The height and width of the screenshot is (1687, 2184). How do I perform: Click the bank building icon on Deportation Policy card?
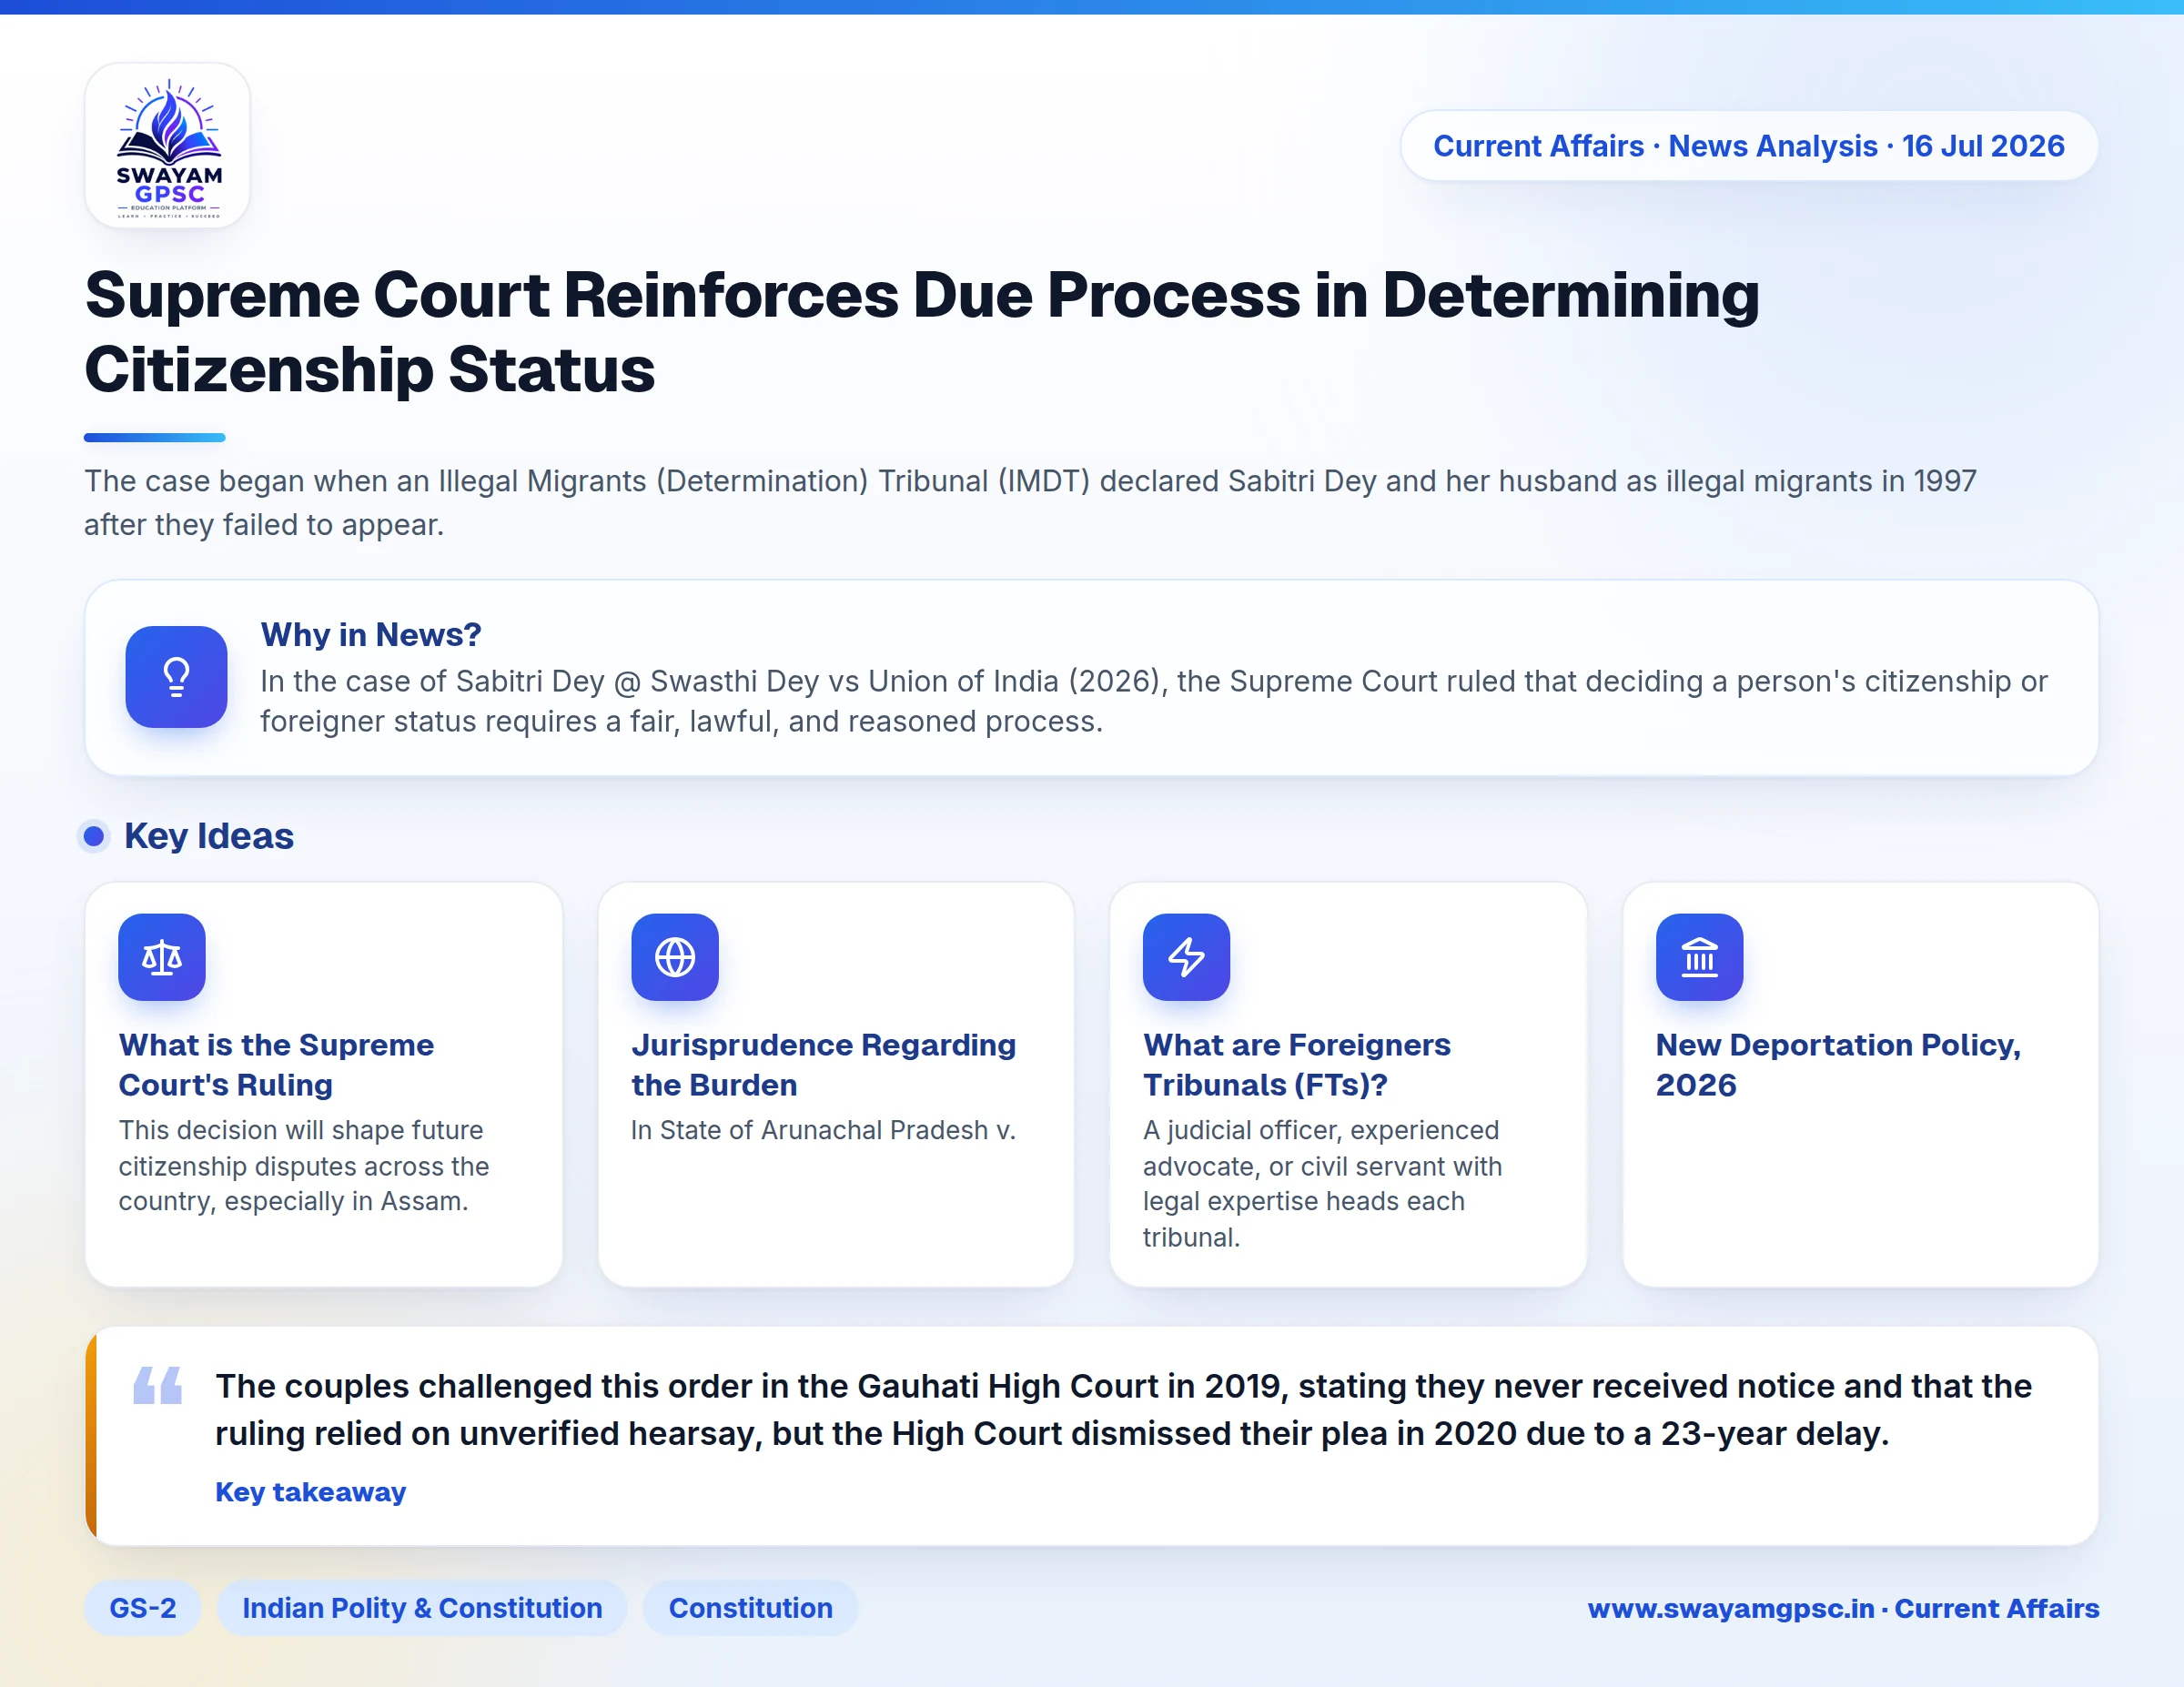(1700, 957)
